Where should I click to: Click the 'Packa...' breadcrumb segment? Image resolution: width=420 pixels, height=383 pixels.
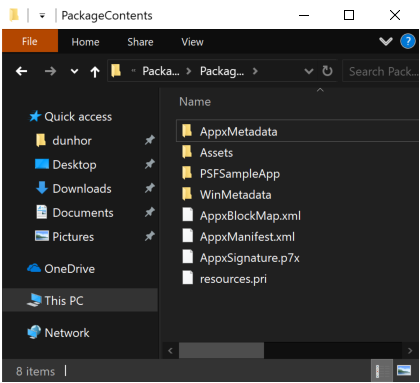click(x=161, y=71)
